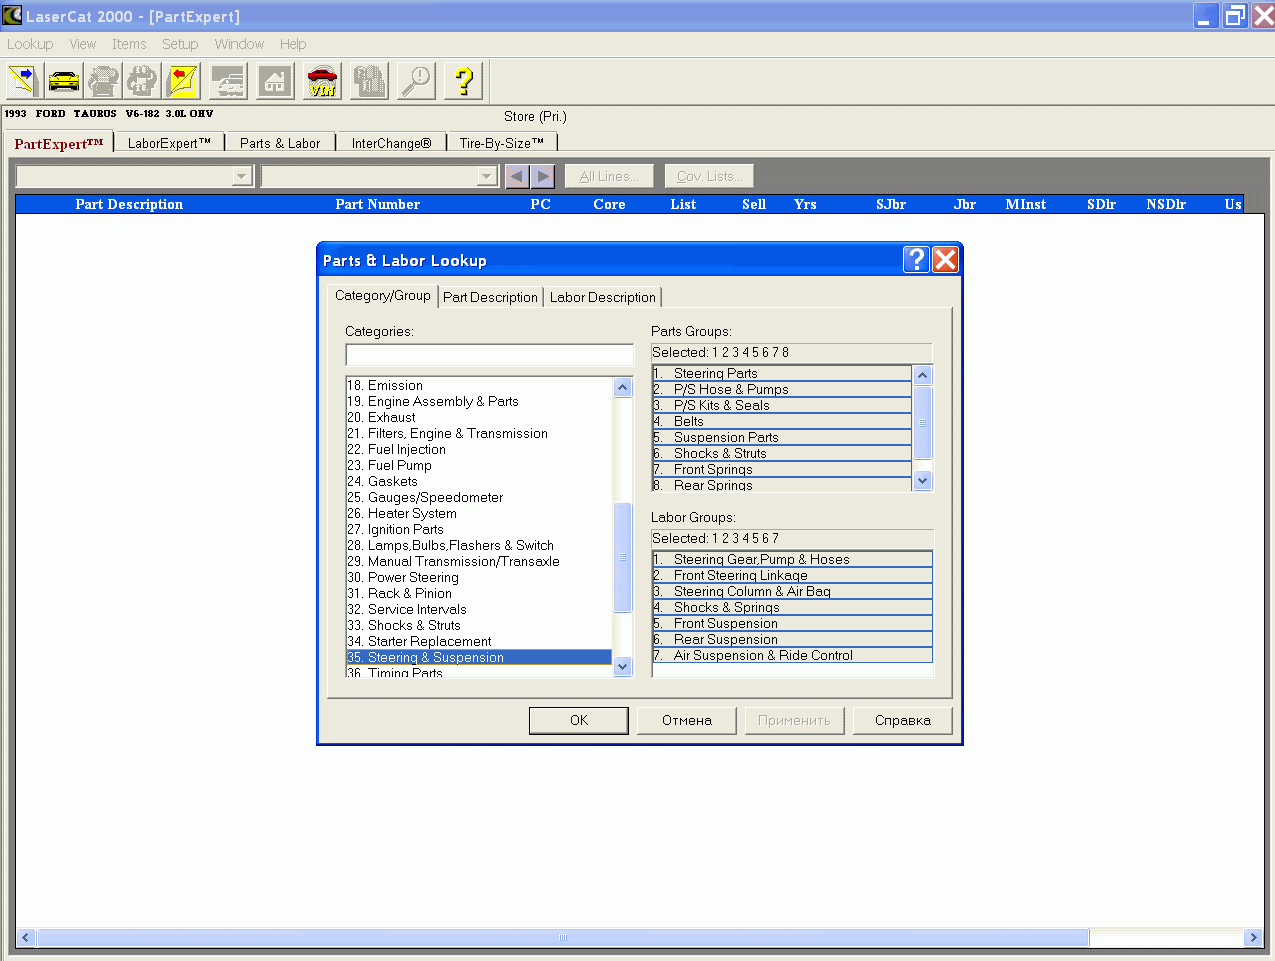The width and height of the screenshot is (1275, 961).
Task: Click the grayed buildings toolbar icon
Action: (369, 81)
